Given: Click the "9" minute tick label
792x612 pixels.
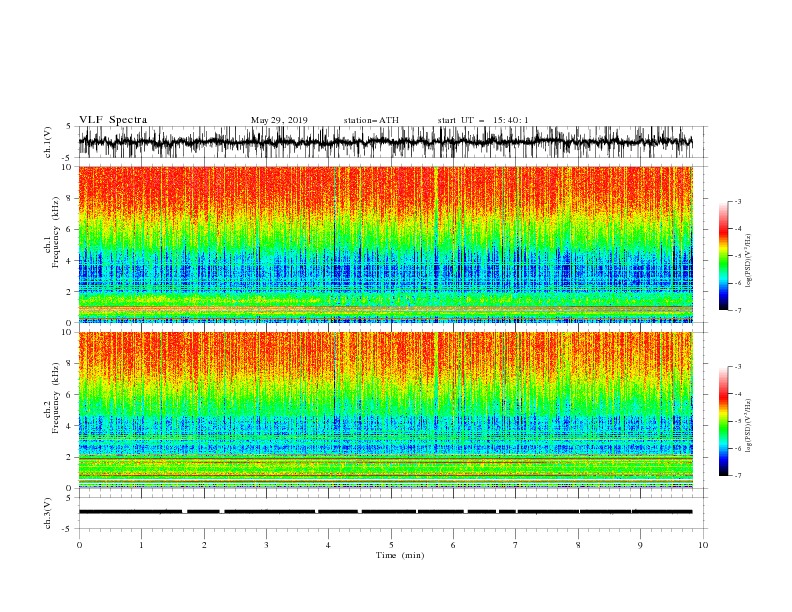Looking at the screenshot, I should 640,545.
